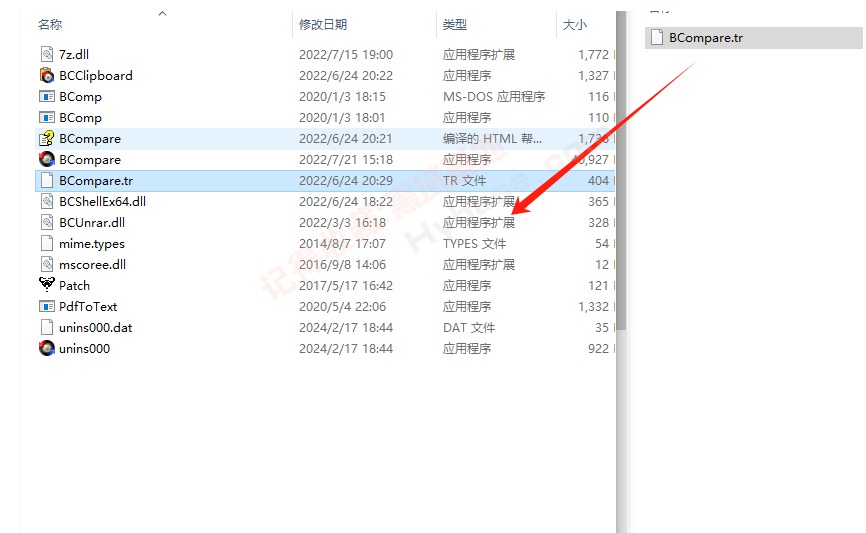Click date 2022/6/24 20:22
The height and width of the screenshot is (533, 866).
click(x=346, y=75)
